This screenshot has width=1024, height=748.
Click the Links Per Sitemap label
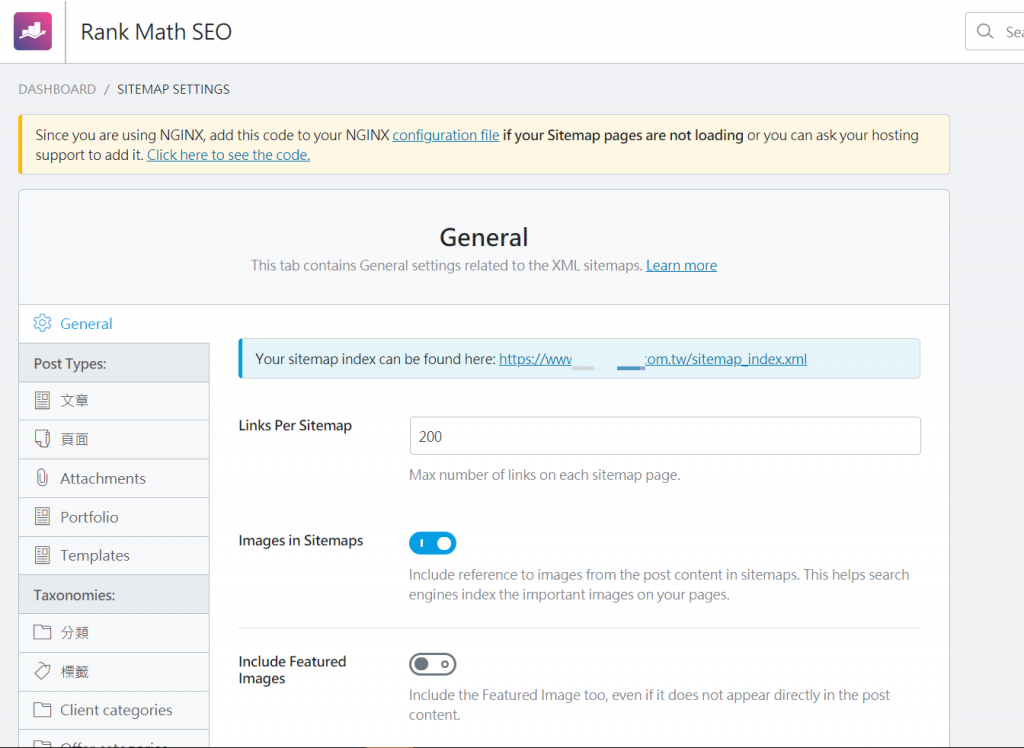(x=295, y=425)
